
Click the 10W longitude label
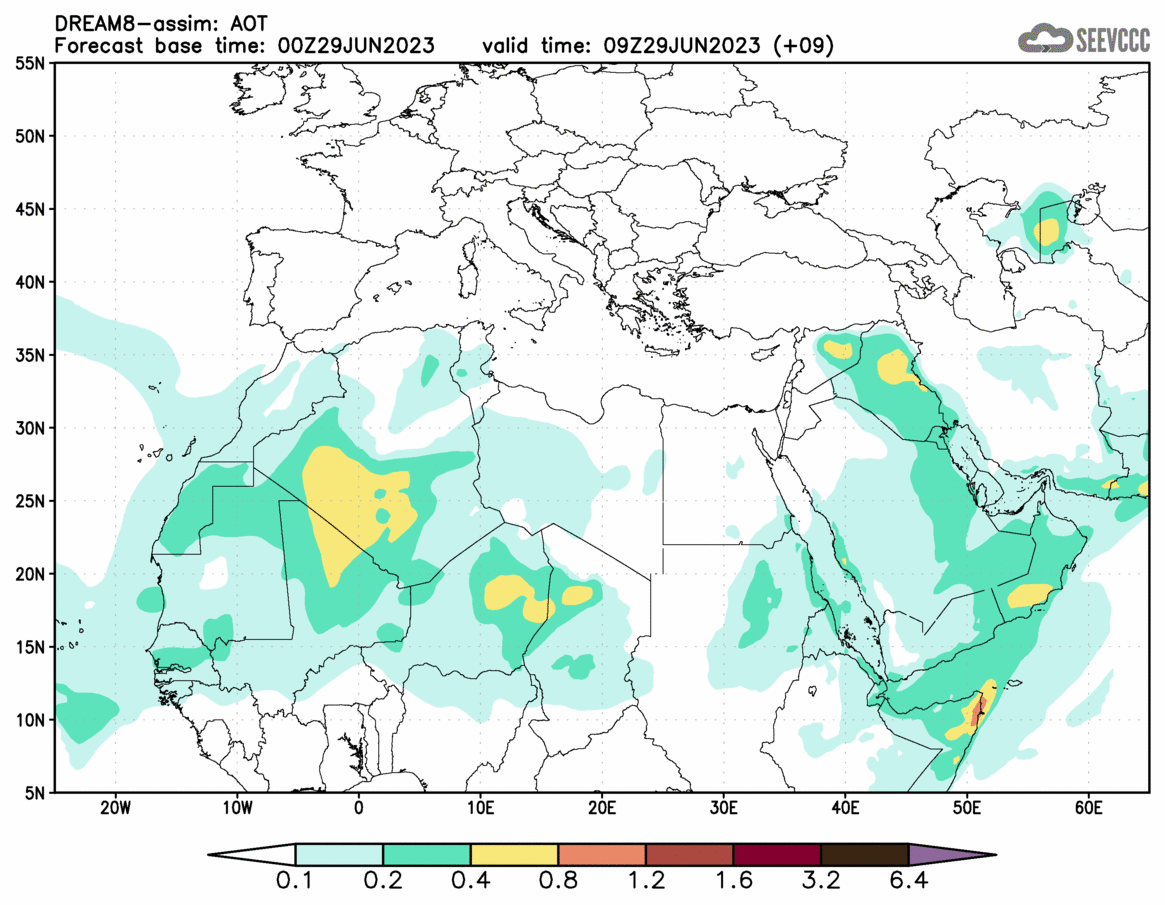pyautogui.click(x=237, y=808)
